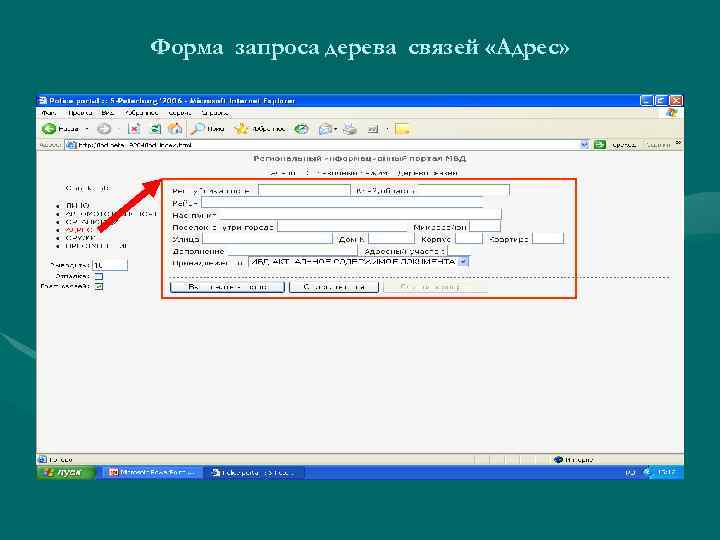Screen dimensions: 720x540
Task: Switch to Microsoft PowerPoint taskbar item
Action: pos(152,472)
